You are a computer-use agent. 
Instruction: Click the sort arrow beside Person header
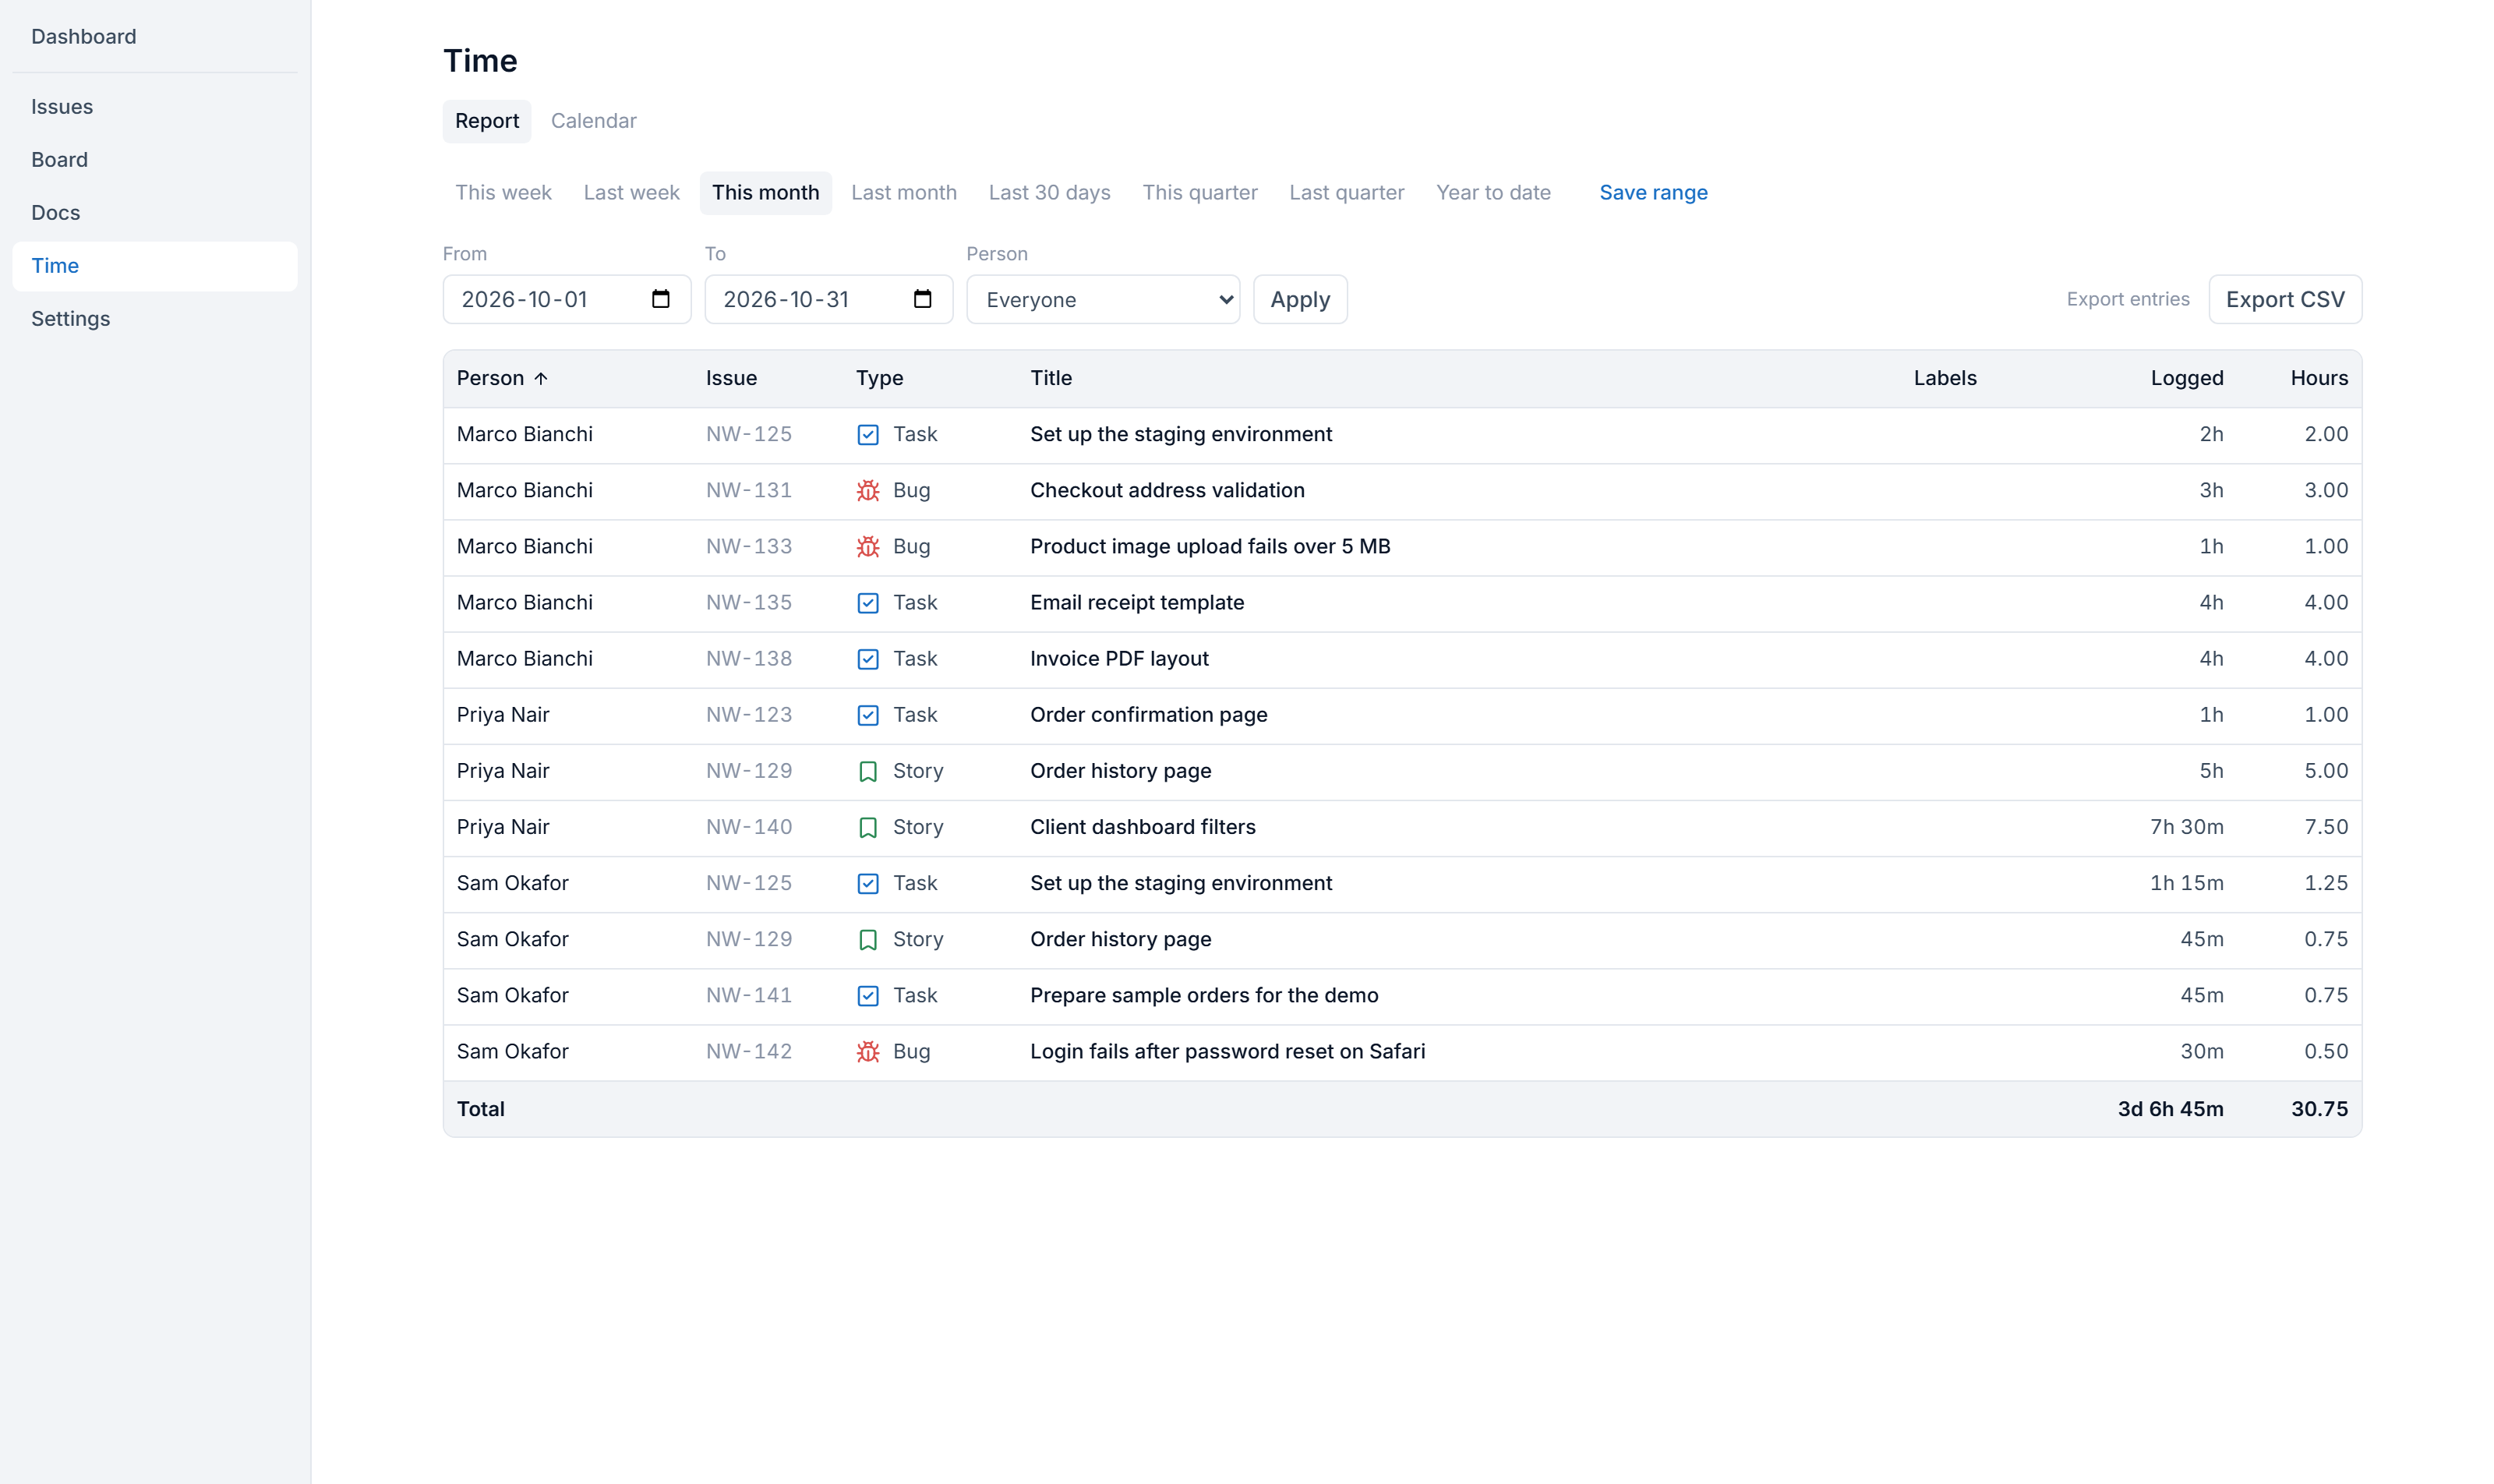541,378
